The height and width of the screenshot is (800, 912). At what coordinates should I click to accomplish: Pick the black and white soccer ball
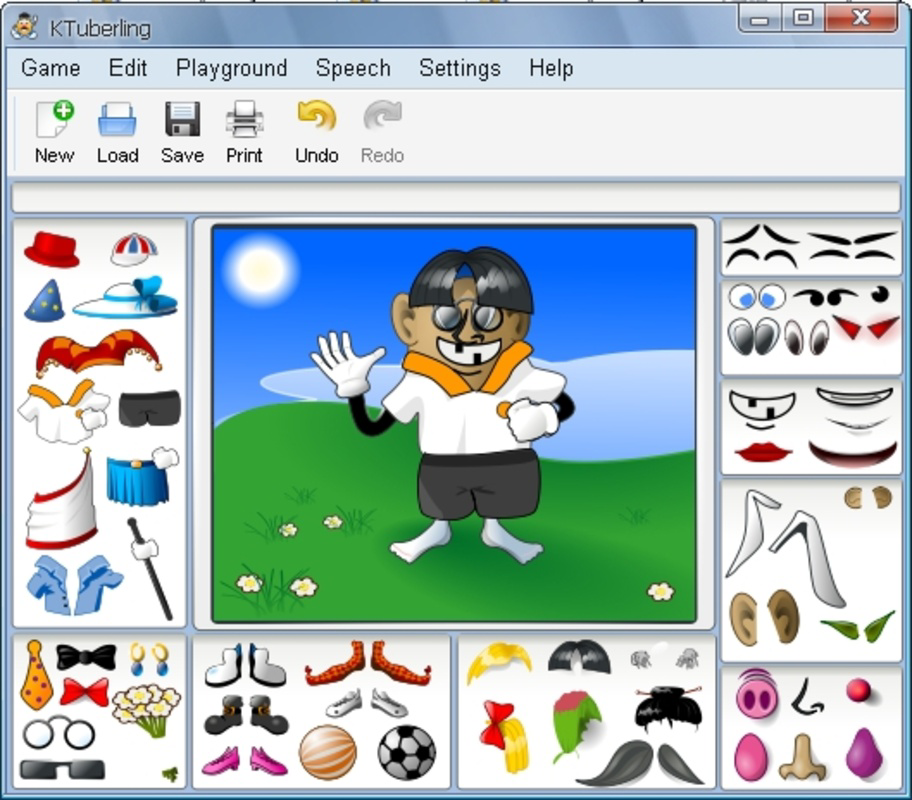407,752
